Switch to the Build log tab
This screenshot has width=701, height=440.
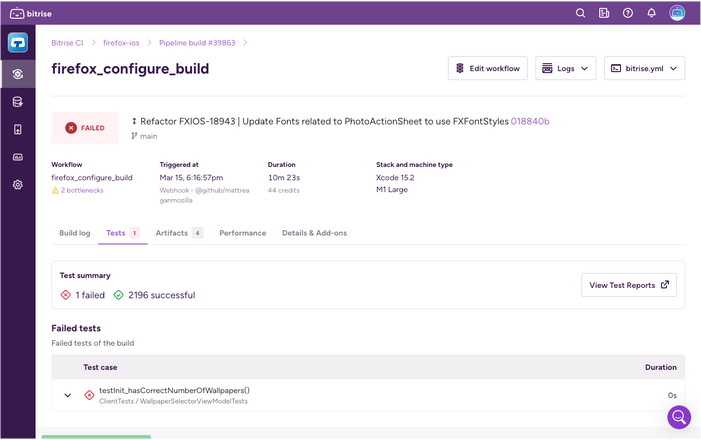point(75,233)
